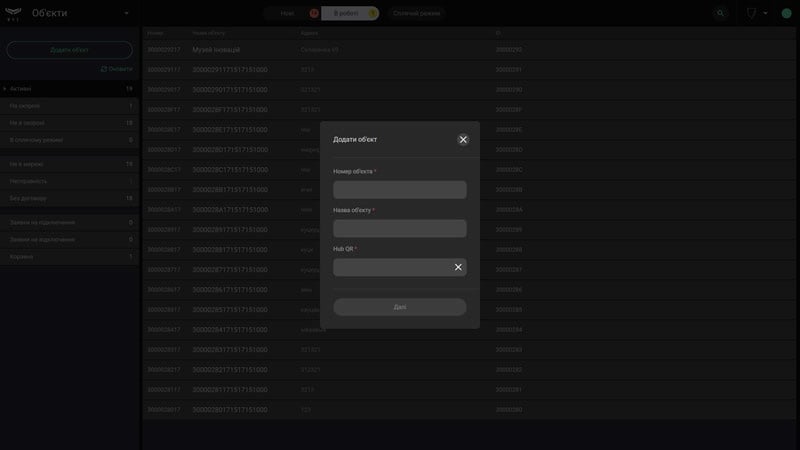Image resolution: width=800 pixels, height=450 pixels.
Task: Switch to the 'Сплячий режим' tab
Action: (x=416, y=13)
